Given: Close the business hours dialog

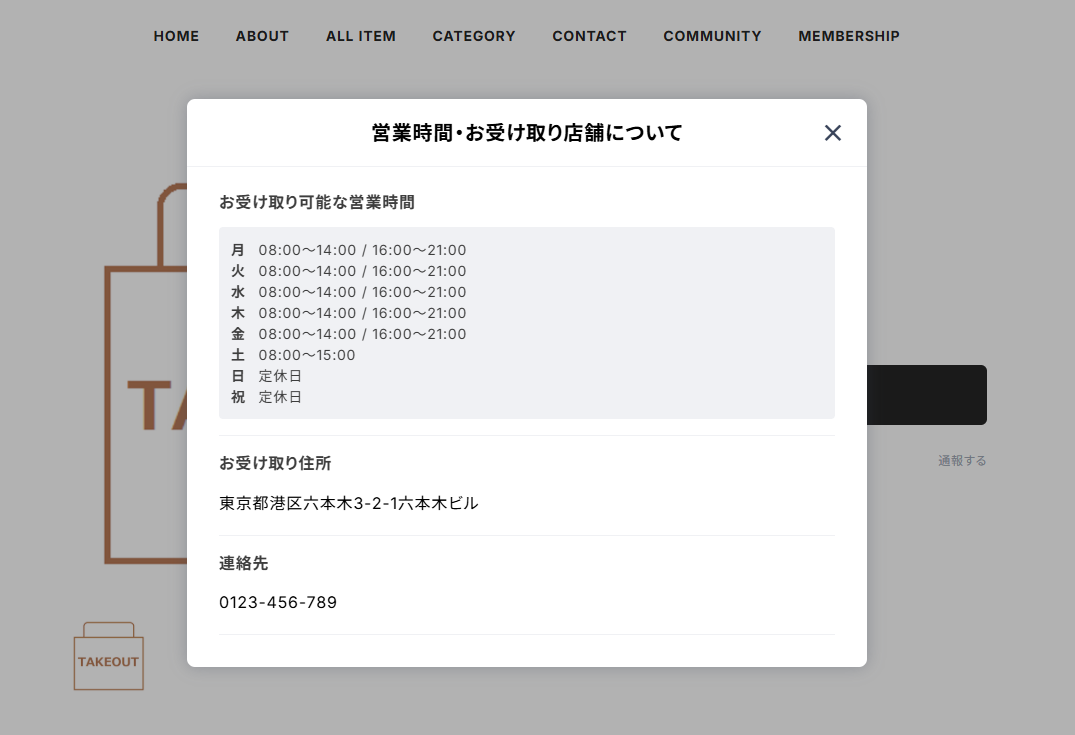Looking at the screenshot, I should point(832,133).
